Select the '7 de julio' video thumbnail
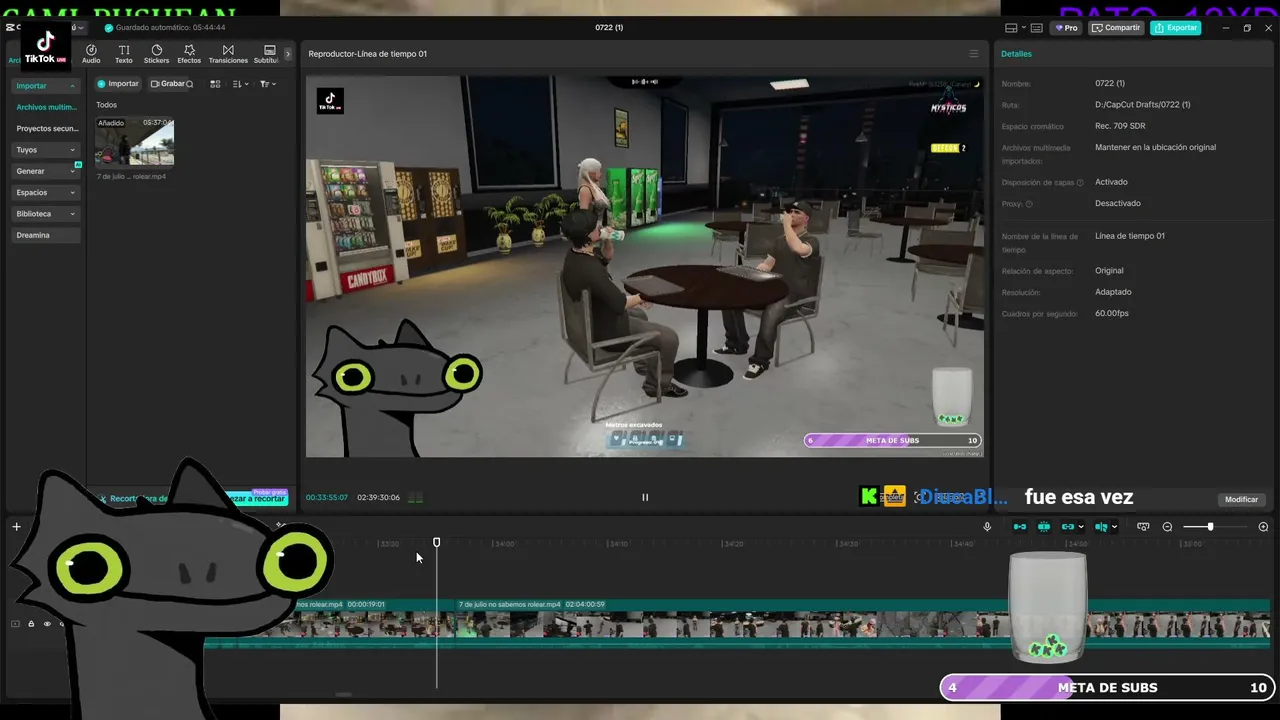 (x=135, y=142)
